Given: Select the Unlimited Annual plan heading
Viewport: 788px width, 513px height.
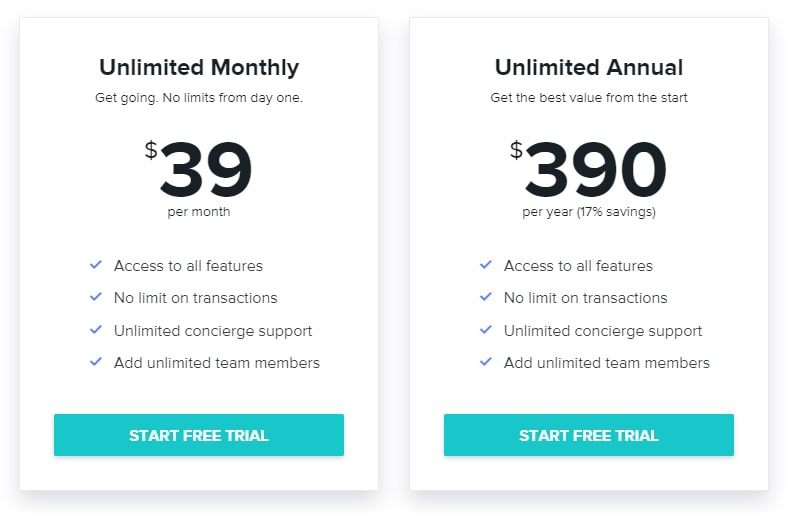Looking at the screenshot, I should pyautogui.click(x=589, y=67).
